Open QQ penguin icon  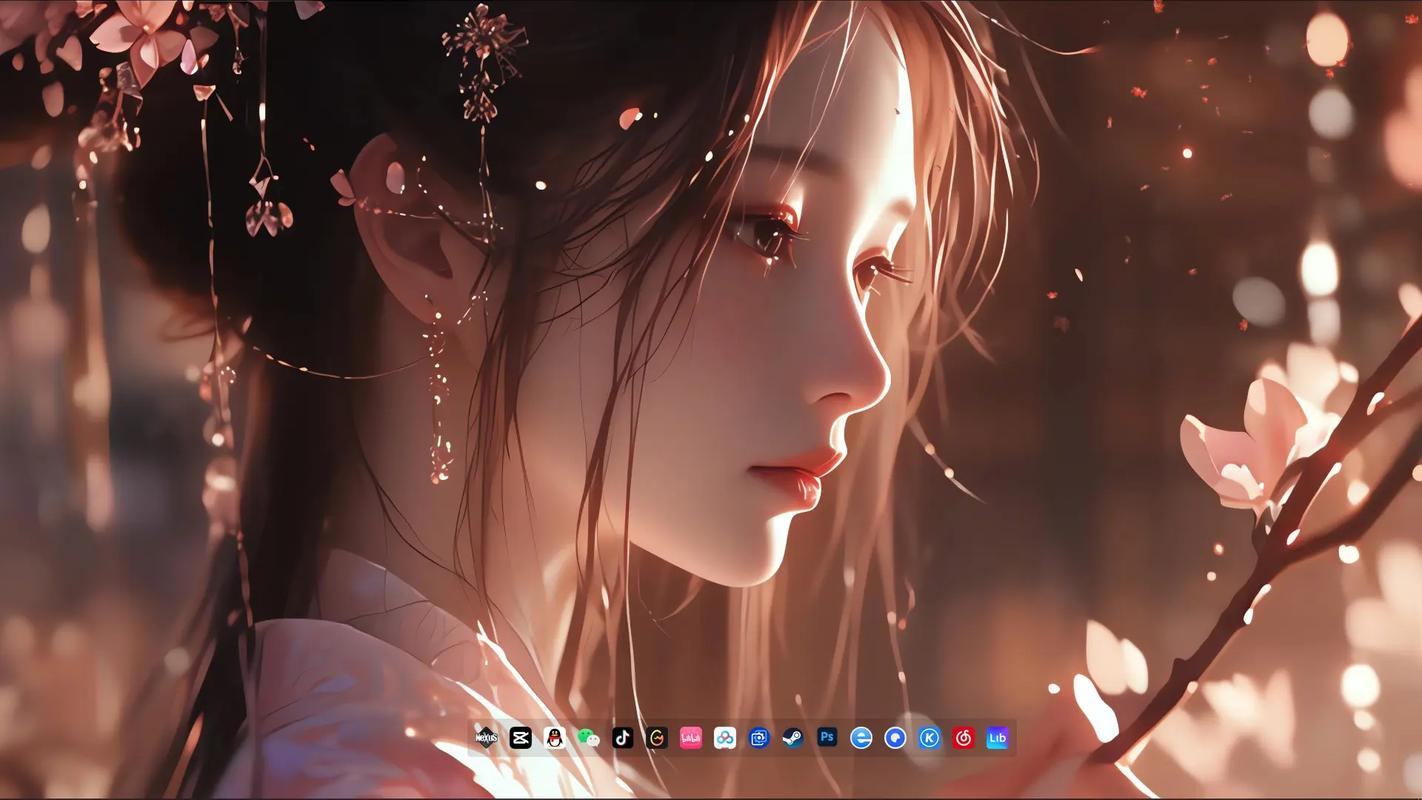tap(554, 738)
